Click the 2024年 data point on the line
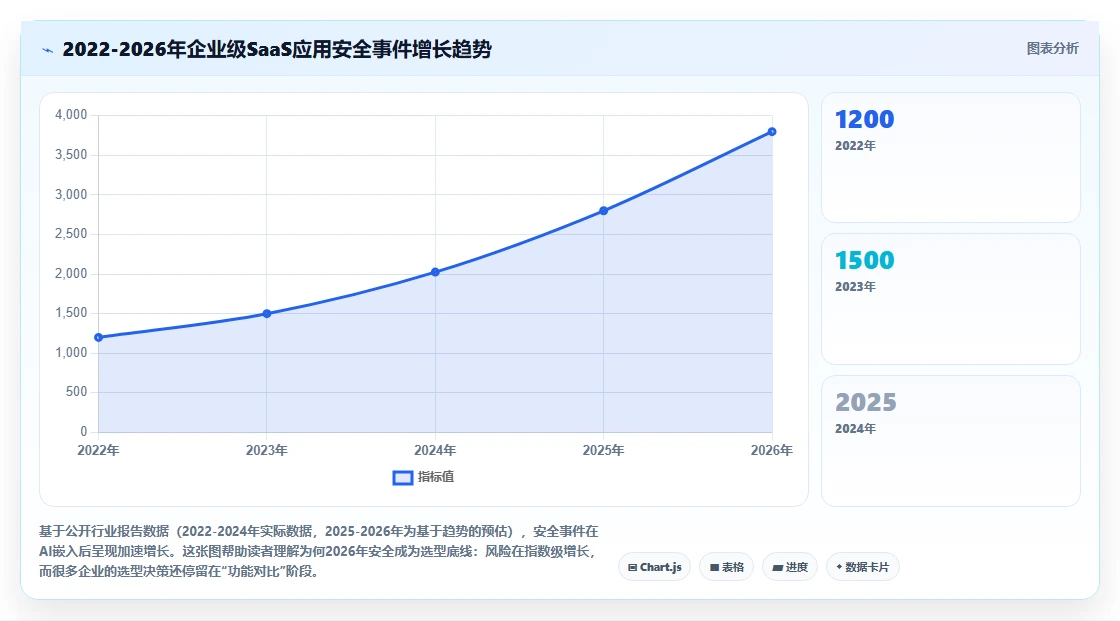The height and width of the screenshot is (621, 1120). point(435,272)
